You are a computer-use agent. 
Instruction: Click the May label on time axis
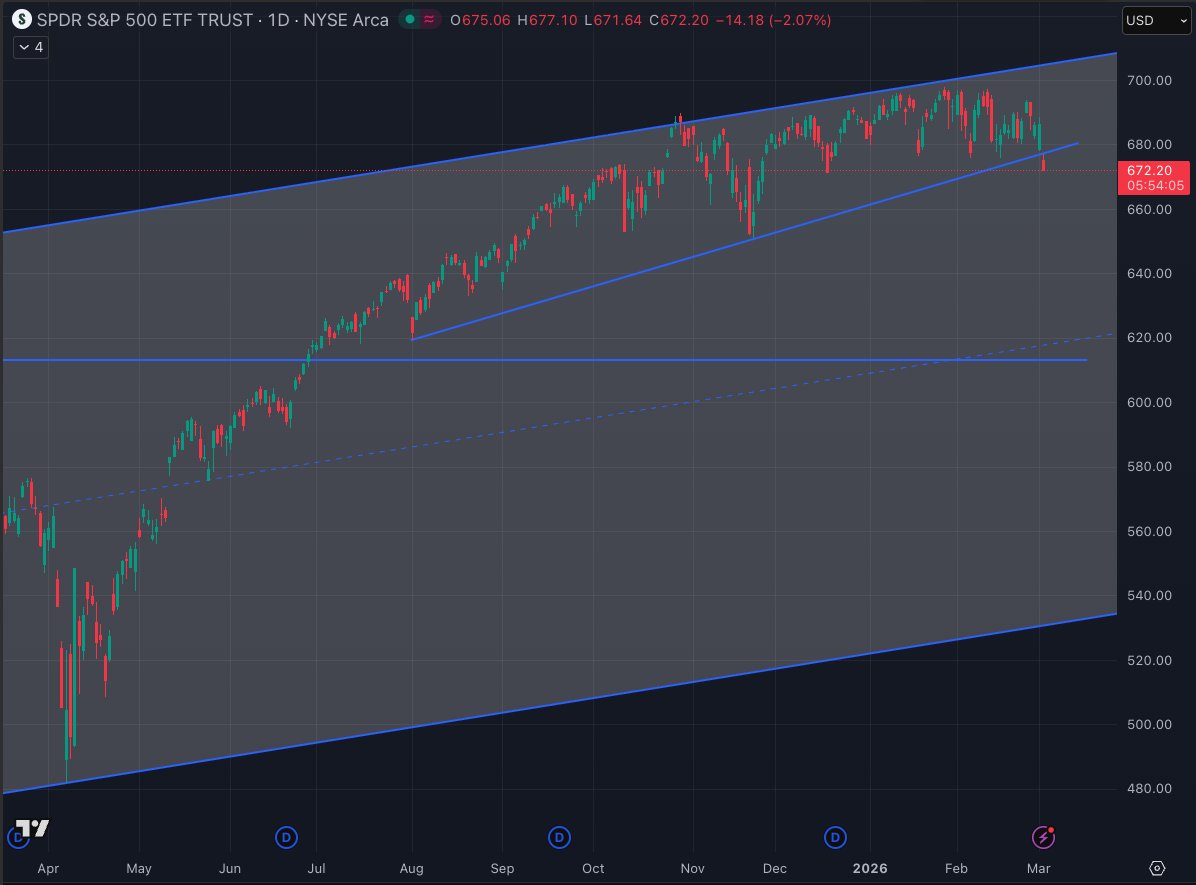(139, 868)
